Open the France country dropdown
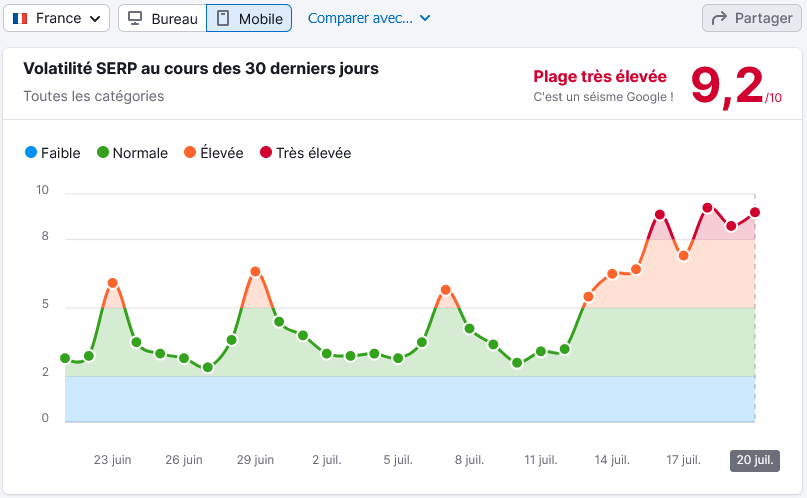Screen dimensions: 807x498 click(x=57, y=19)
